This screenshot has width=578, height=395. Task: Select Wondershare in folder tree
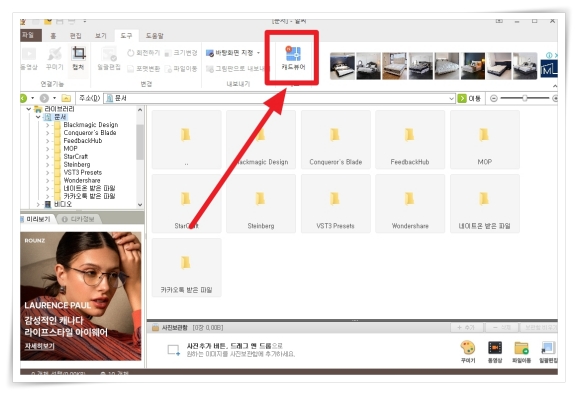pos(82,181)
